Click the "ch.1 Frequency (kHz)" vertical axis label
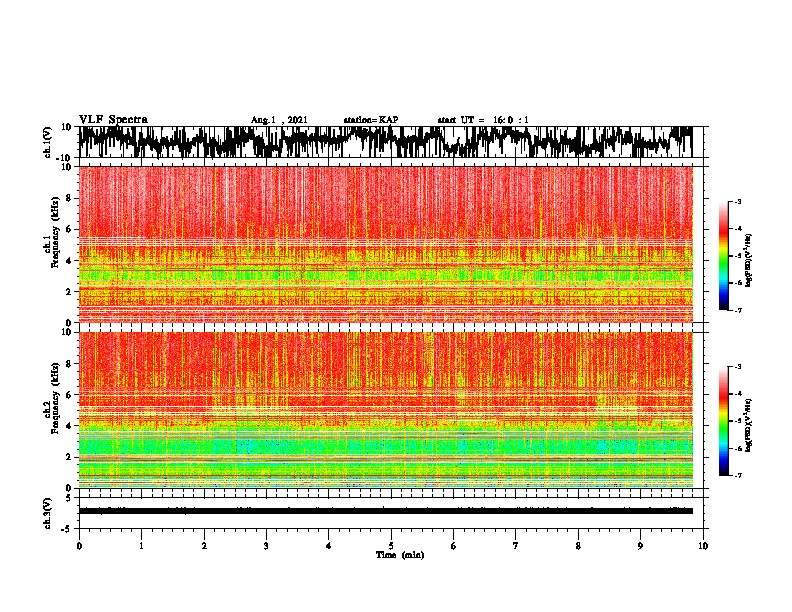Image resolution: width=792 pixels, height=612 pixels. tap(53, 233)
